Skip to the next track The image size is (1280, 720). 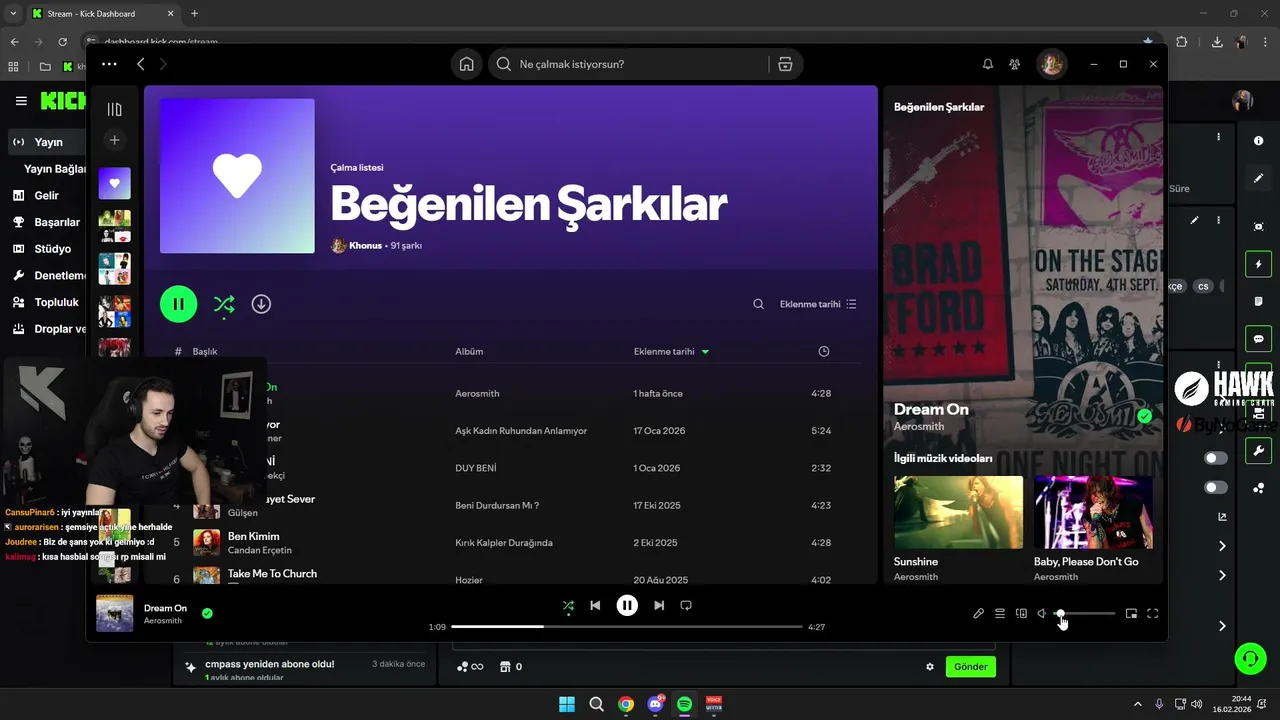[659, 605]
